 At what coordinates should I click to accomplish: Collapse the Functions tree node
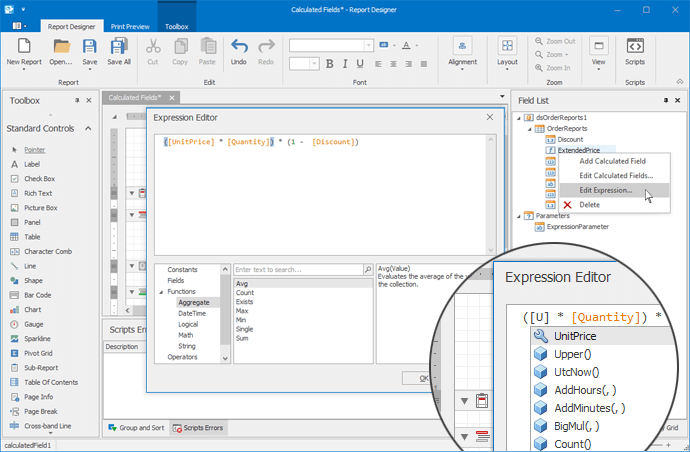[160, 291]
